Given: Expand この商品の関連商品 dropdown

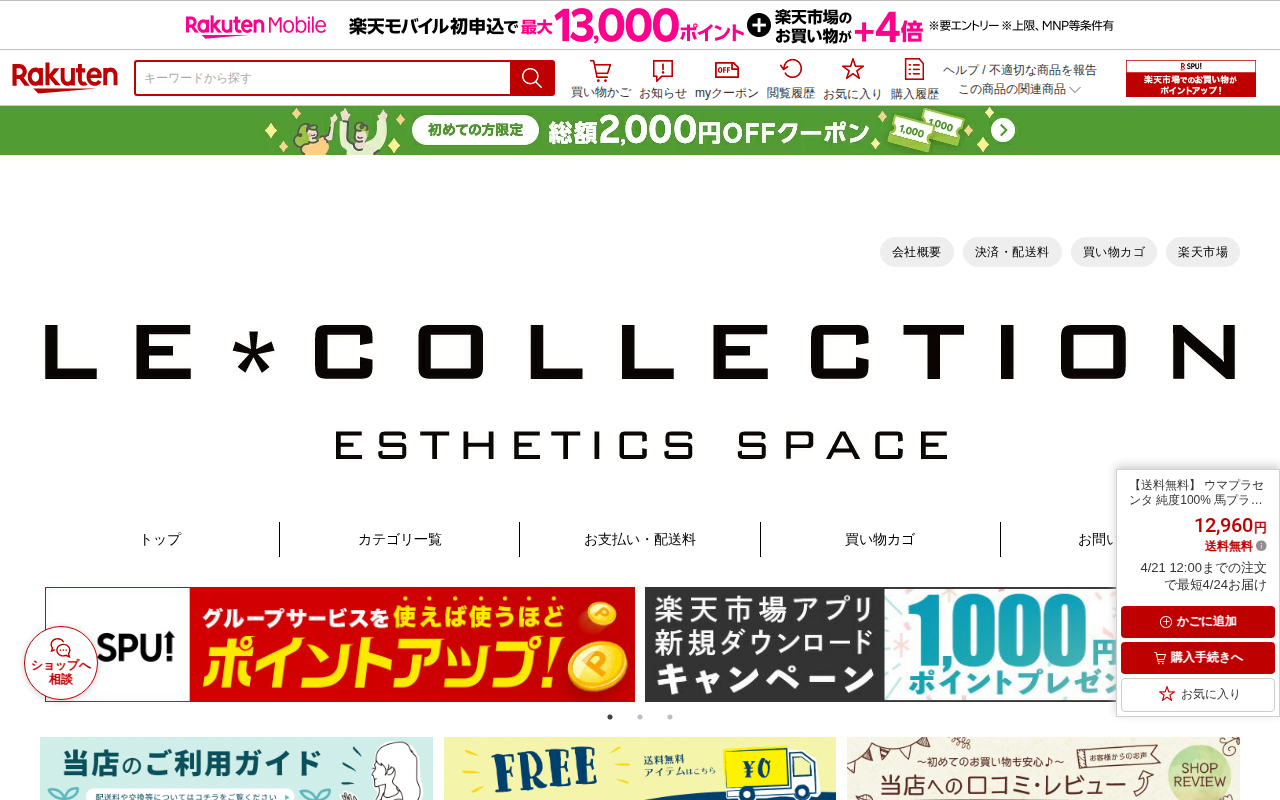Looking at the screenshot, I should 1019,89.
